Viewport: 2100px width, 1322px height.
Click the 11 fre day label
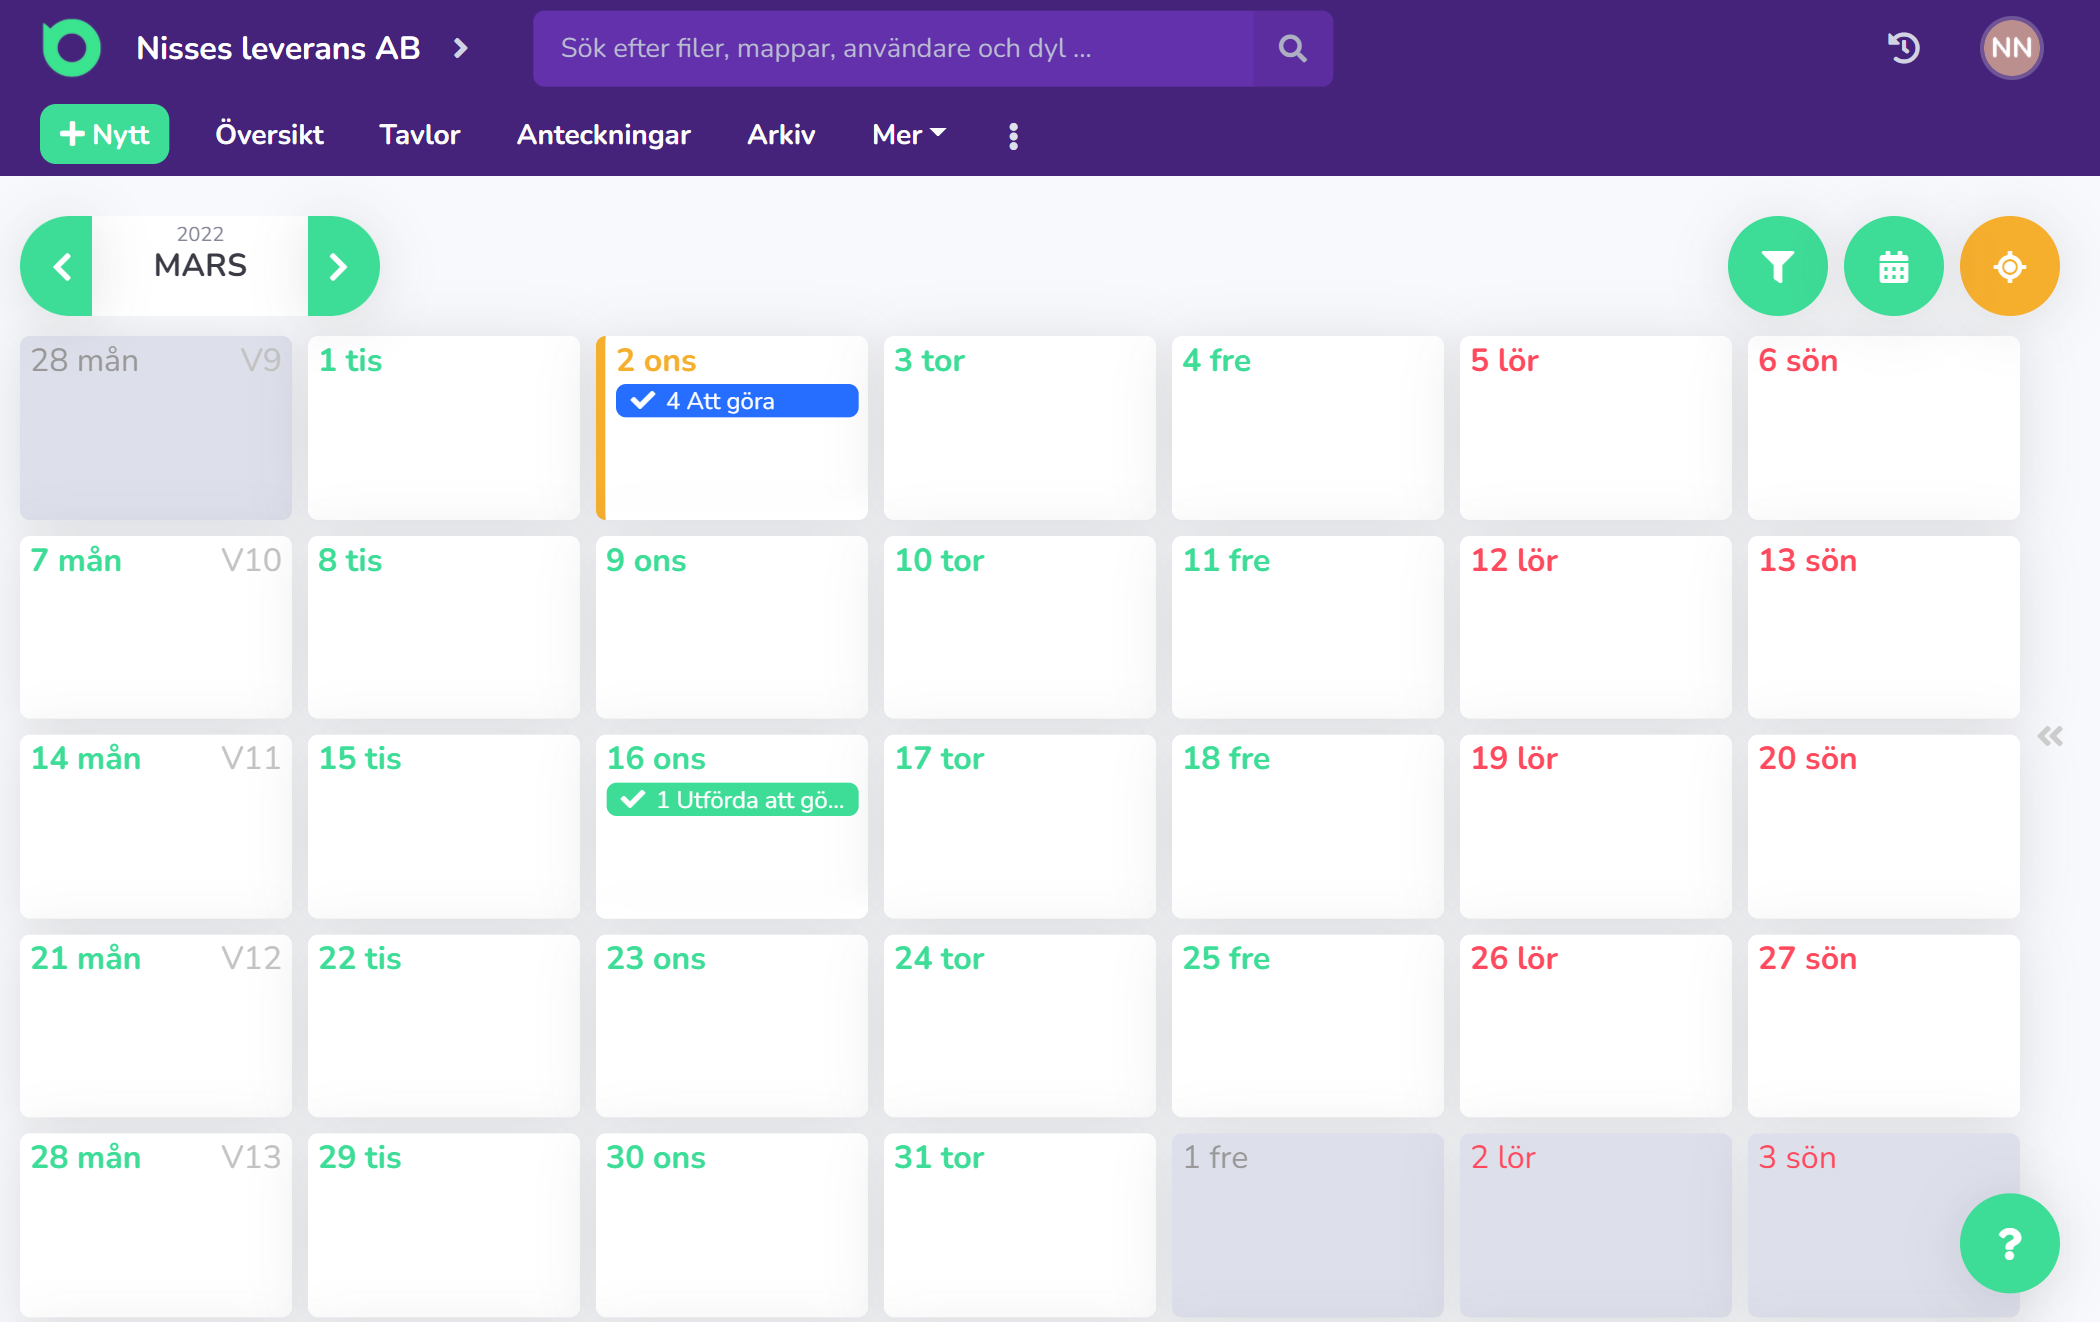click(1226, 560)
